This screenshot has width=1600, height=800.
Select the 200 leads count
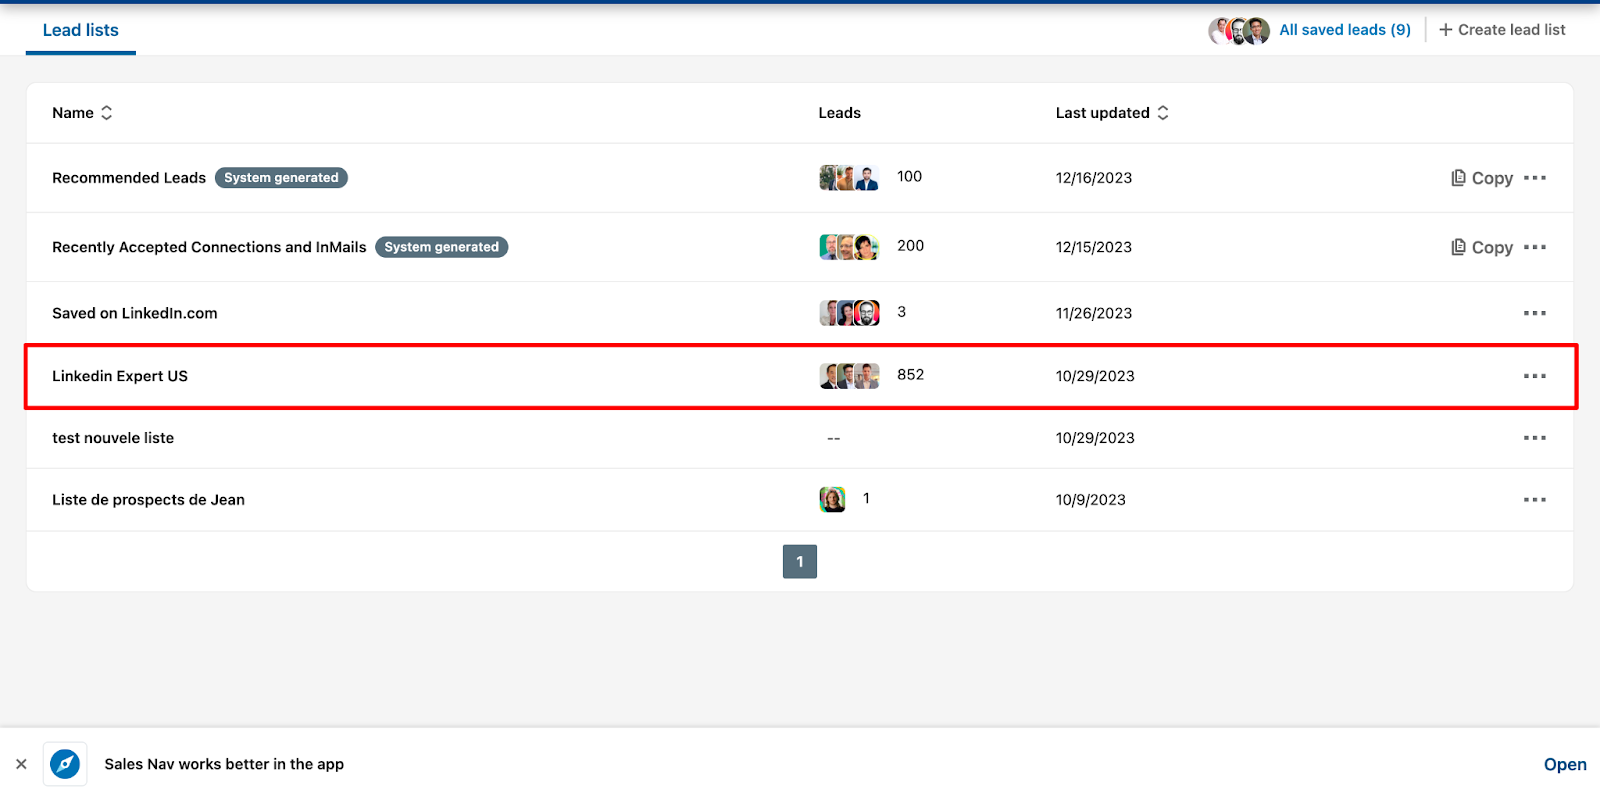[910, 246]
